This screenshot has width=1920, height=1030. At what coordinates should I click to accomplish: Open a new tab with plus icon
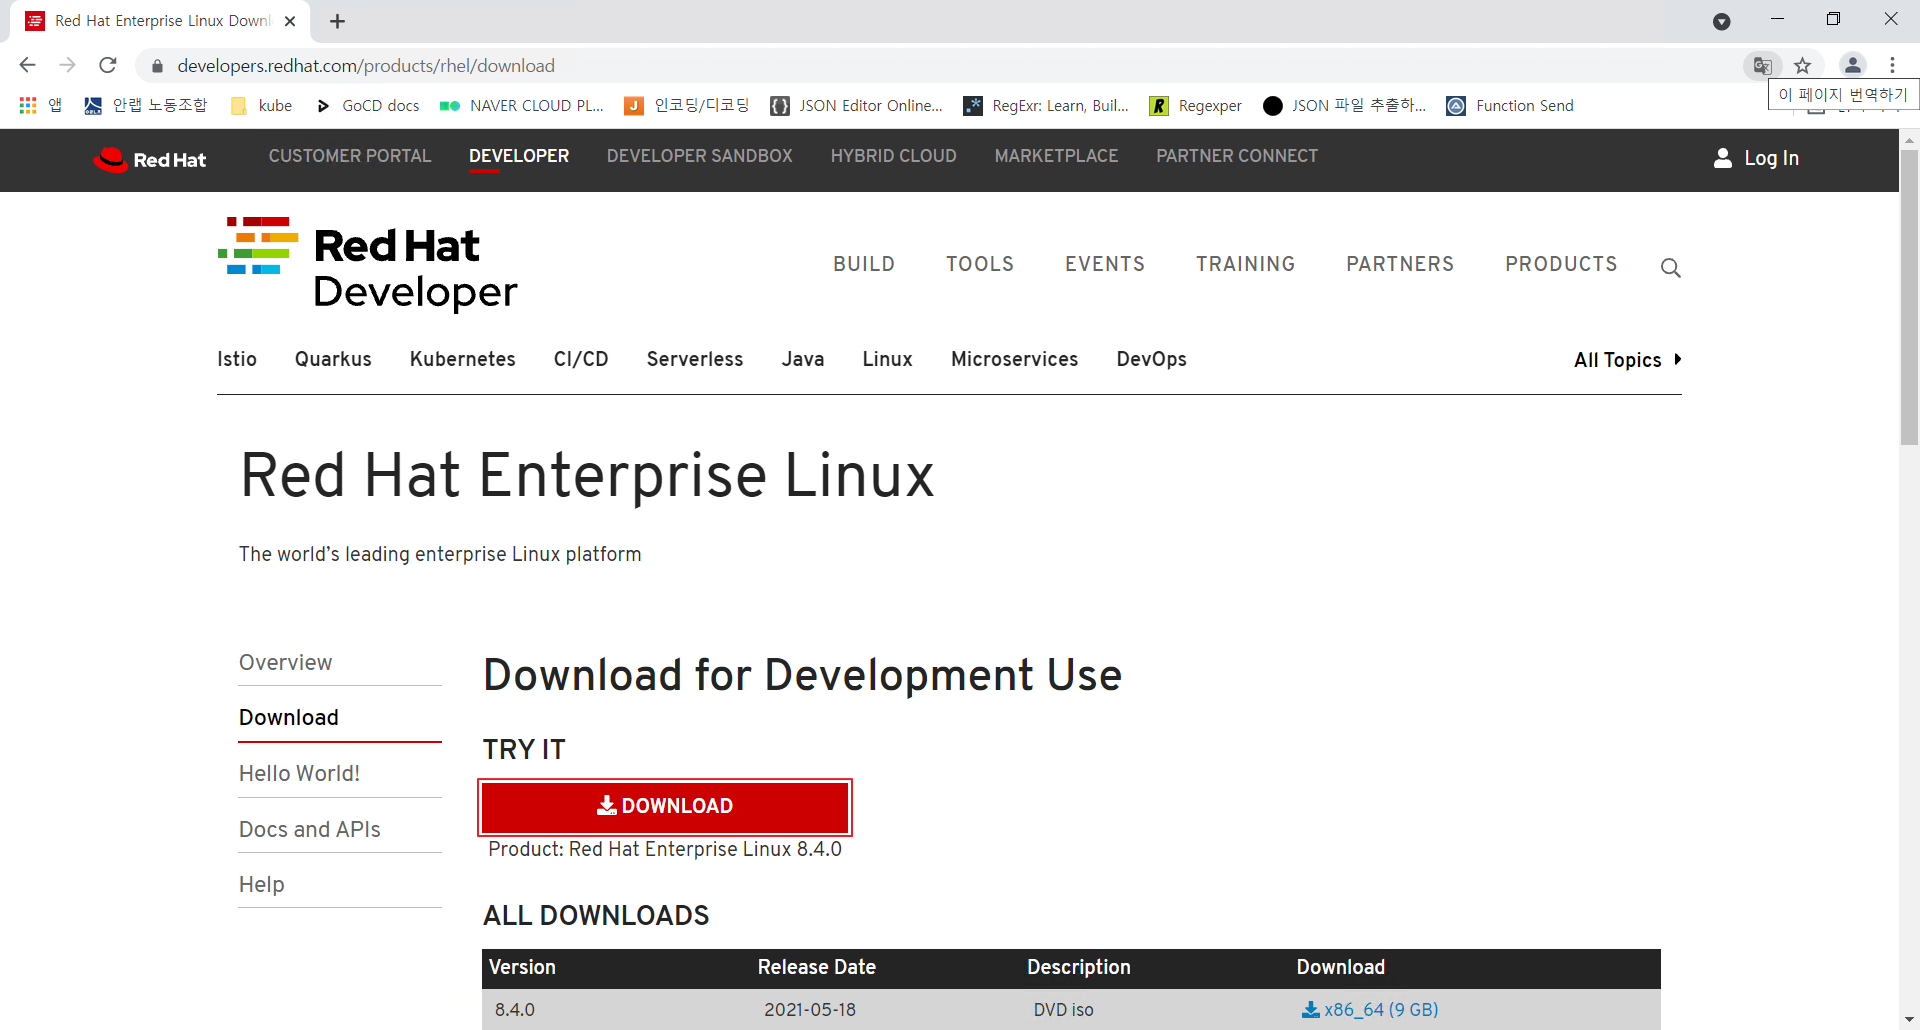[x=338, y=21]
